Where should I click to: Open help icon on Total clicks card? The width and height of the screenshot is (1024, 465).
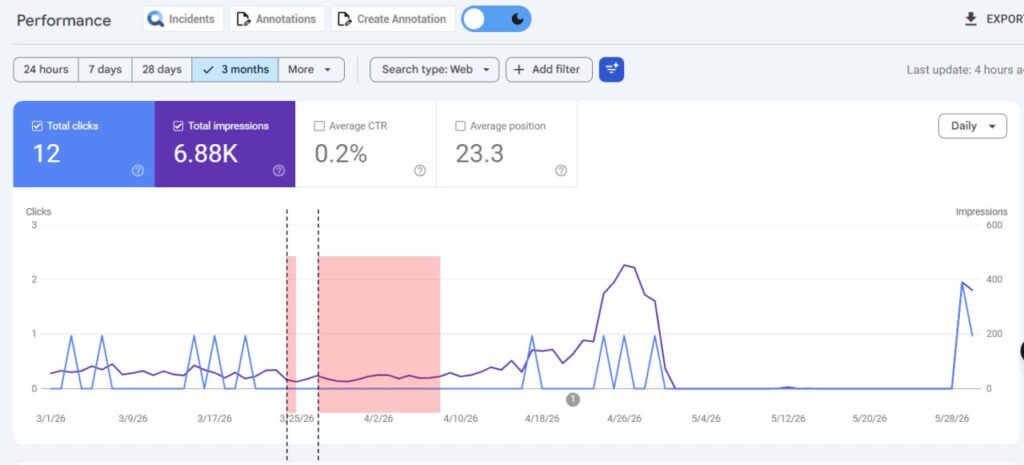(x=138, y=170)
